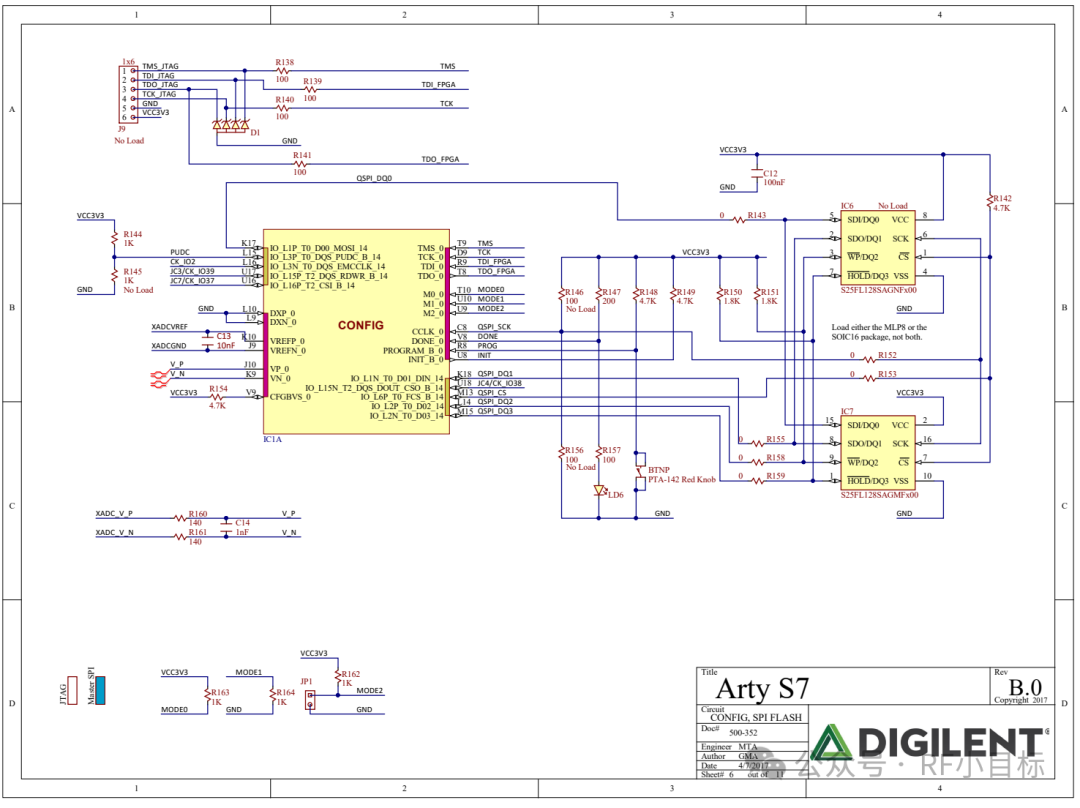Select the CFGBVS_0 pin name
1080x808 pixels.
pyautogui.click(x=290, y=397)
